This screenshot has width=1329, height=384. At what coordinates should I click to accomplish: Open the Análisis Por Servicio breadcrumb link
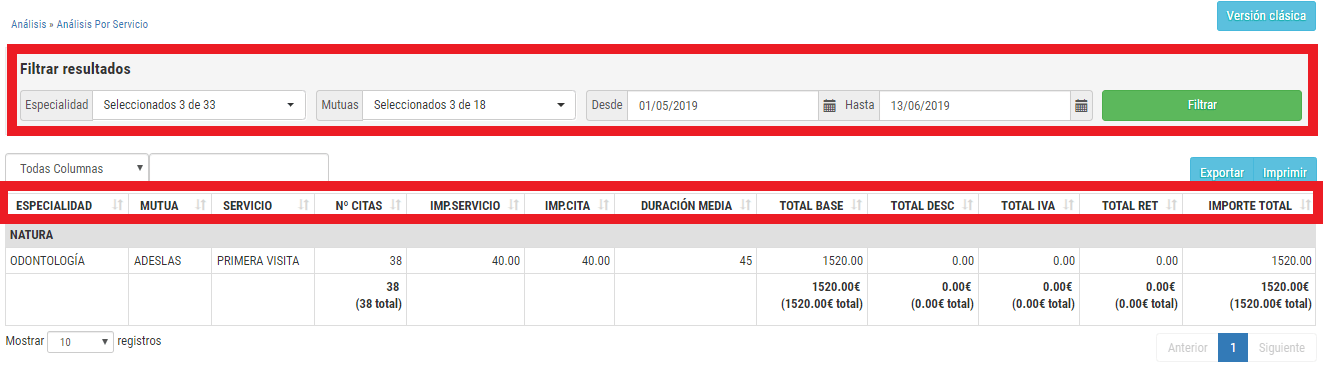coord(103,24)
